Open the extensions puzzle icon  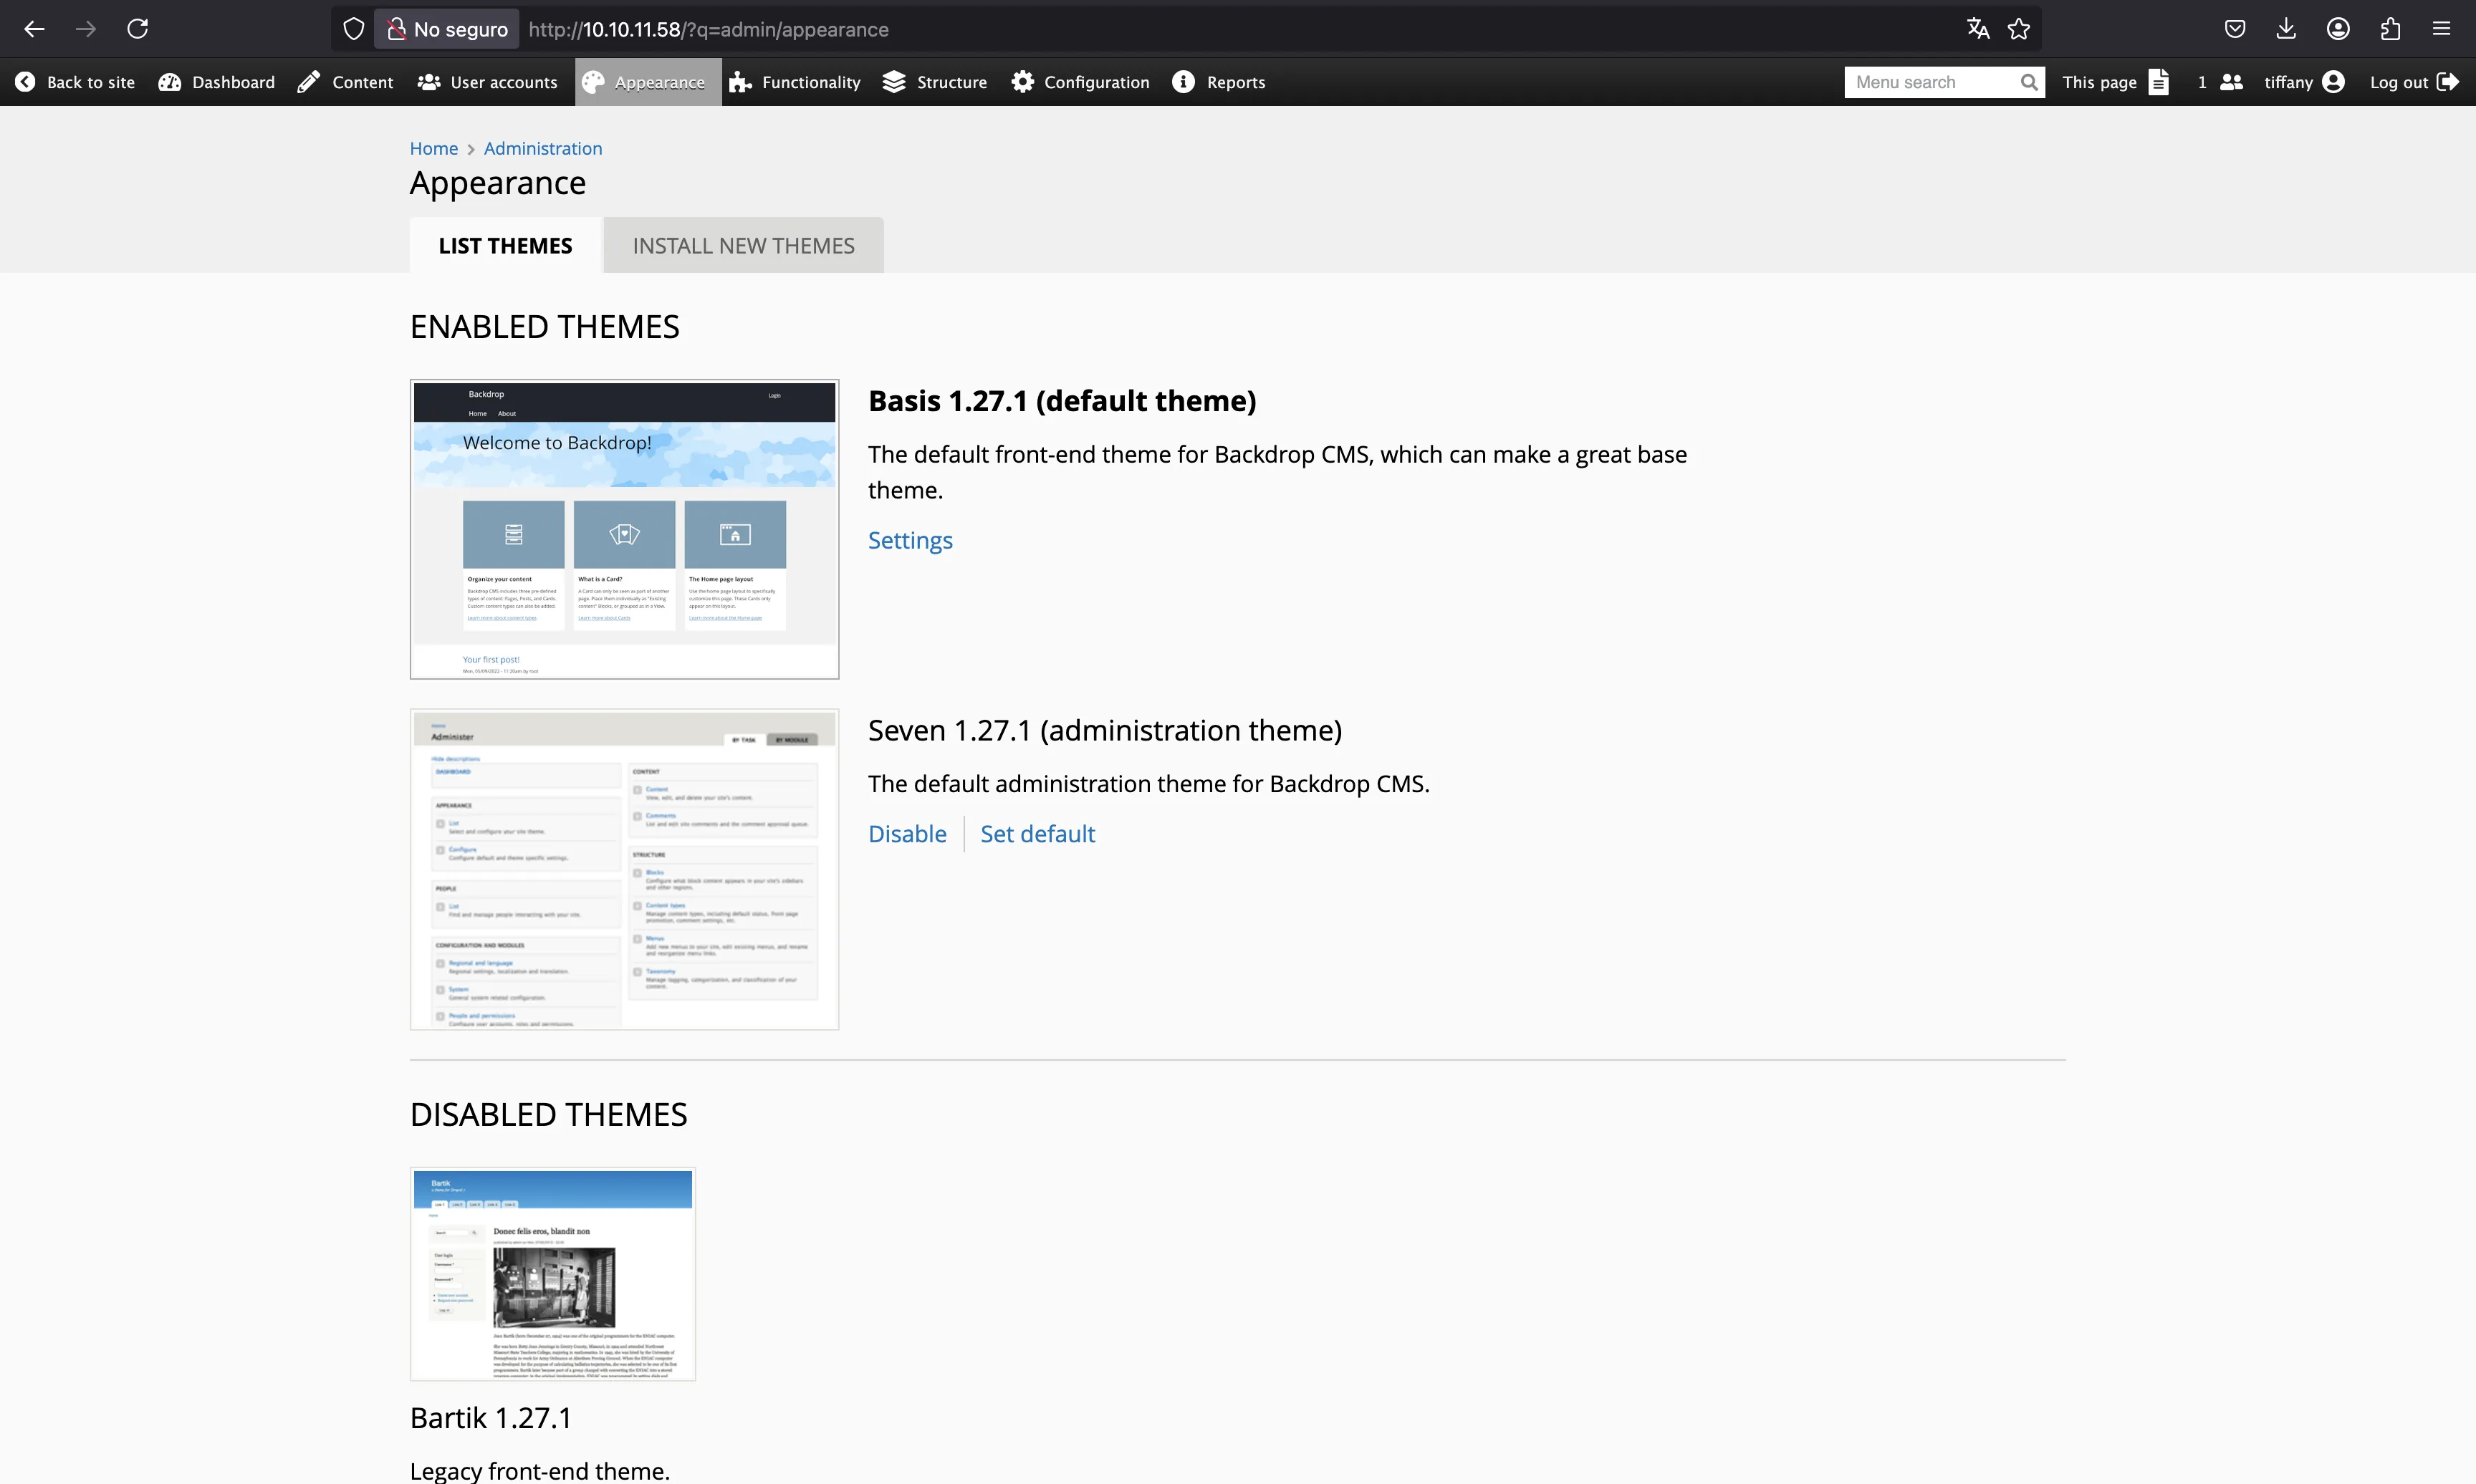[x=2390, y=29]
